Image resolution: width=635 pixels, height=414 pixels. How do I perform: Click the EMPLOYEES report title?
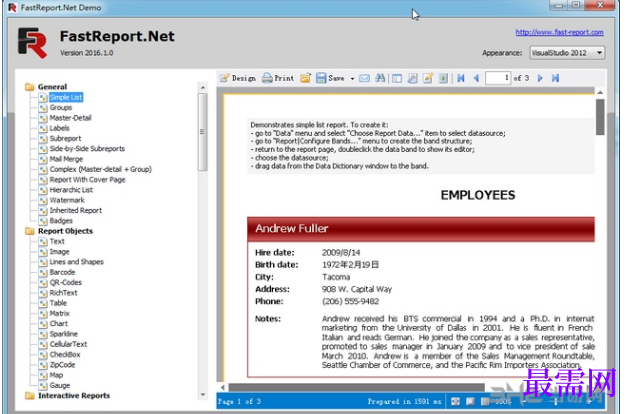(478, 195)
